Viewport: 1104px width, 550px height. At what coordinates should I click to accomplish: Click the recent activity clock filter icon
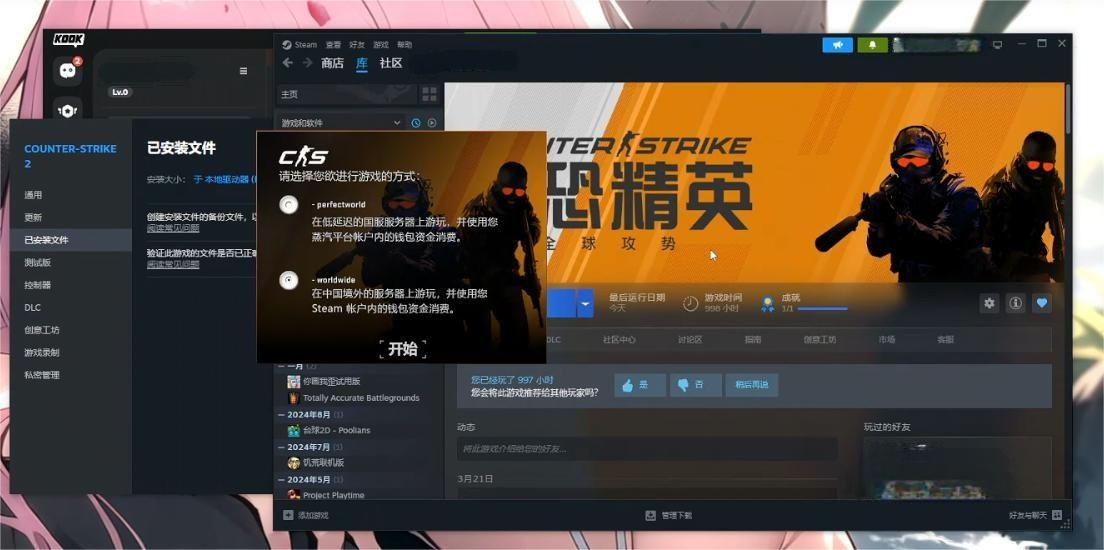(415, 123)
